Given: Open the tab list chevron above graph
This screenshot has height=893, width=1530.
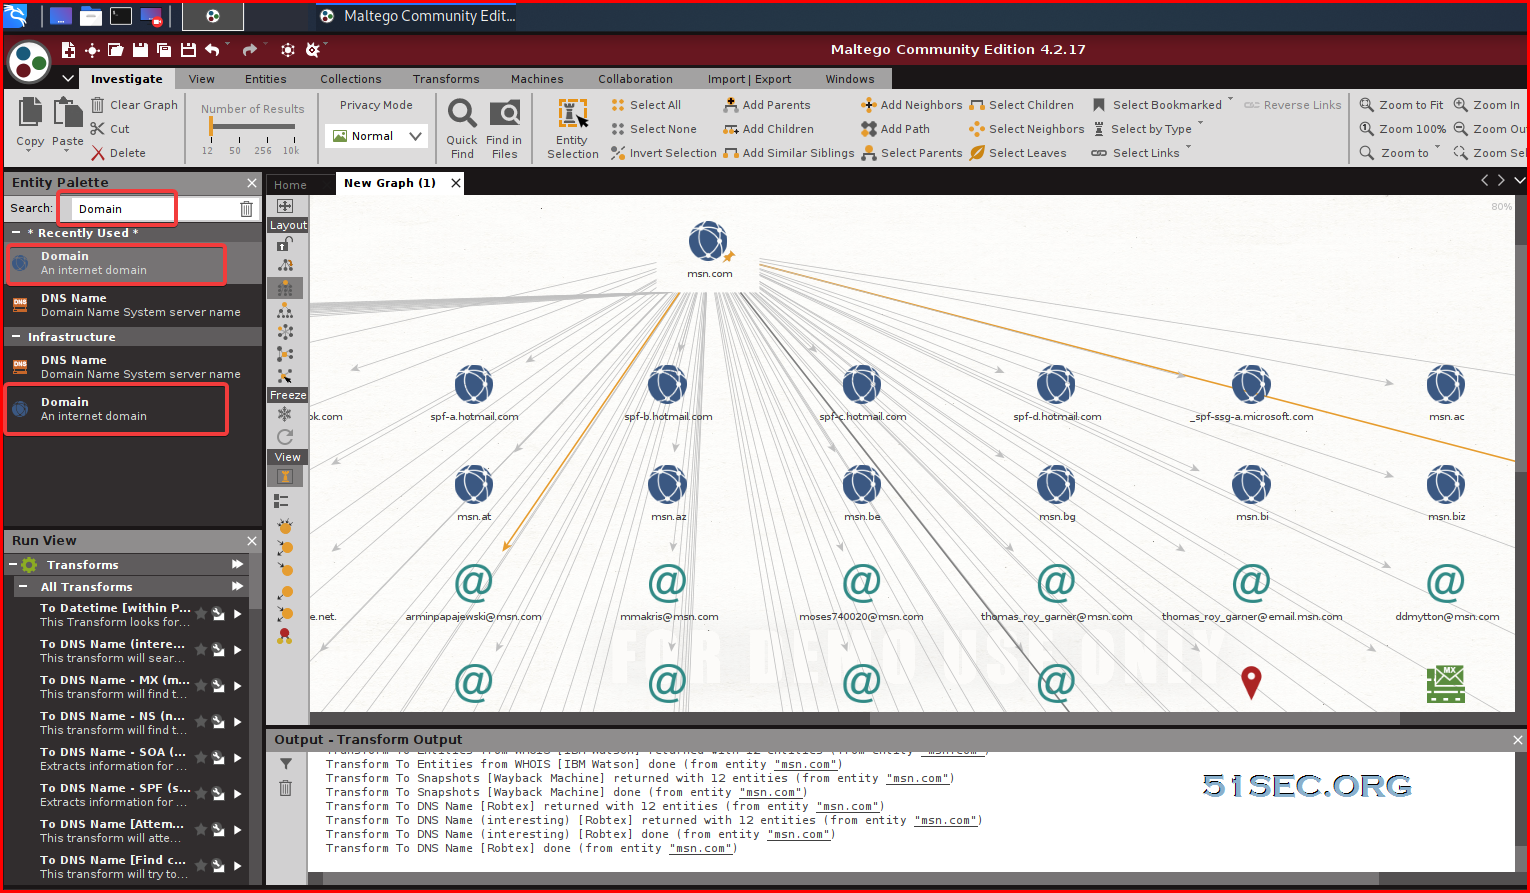Looking at the screenshot, I should [x=1519, y=180].
